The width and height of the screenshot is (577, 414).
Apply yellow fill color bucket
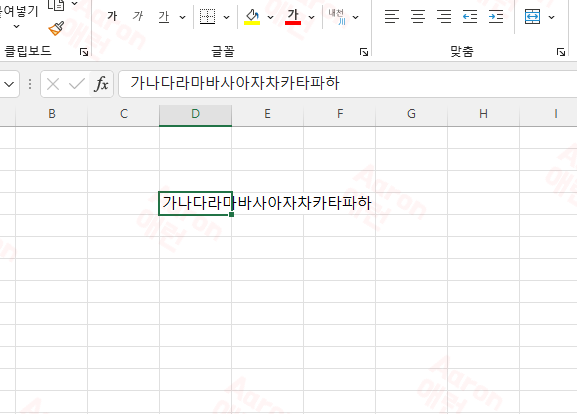252,17
